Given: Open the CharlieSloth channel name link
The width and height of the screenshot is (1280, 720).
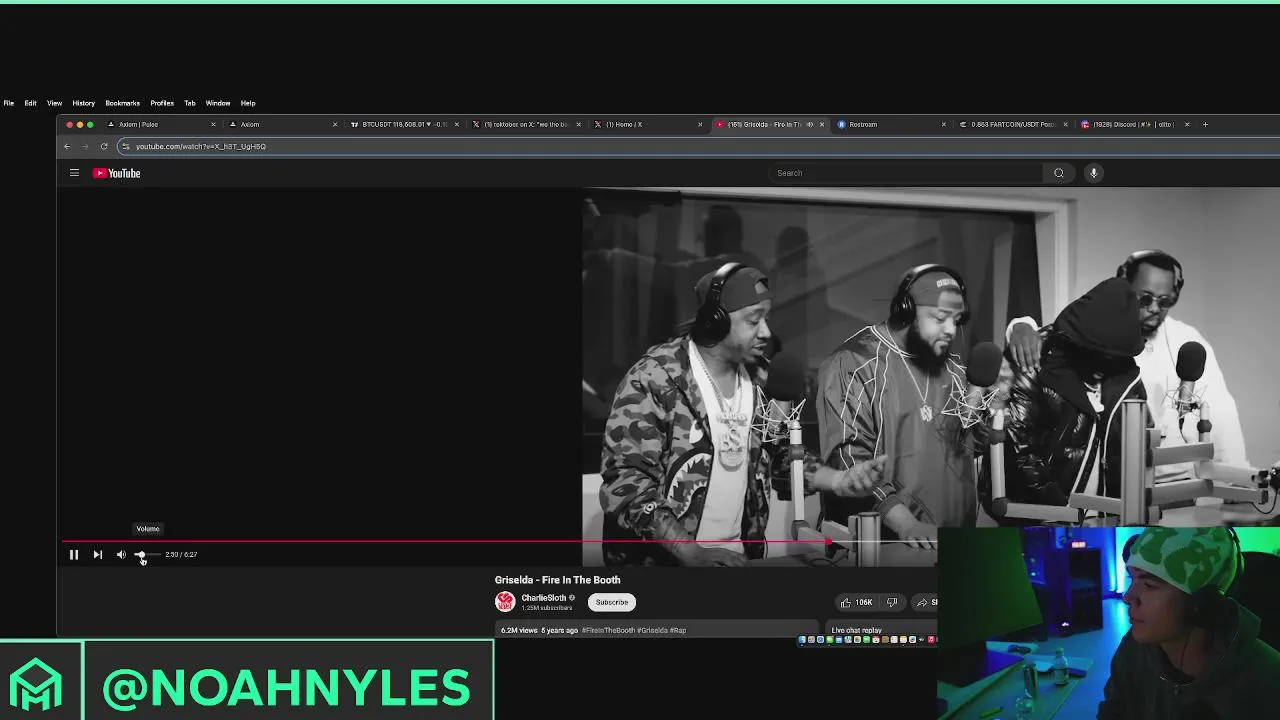Looking at the screenshot, I should [544, 598].
